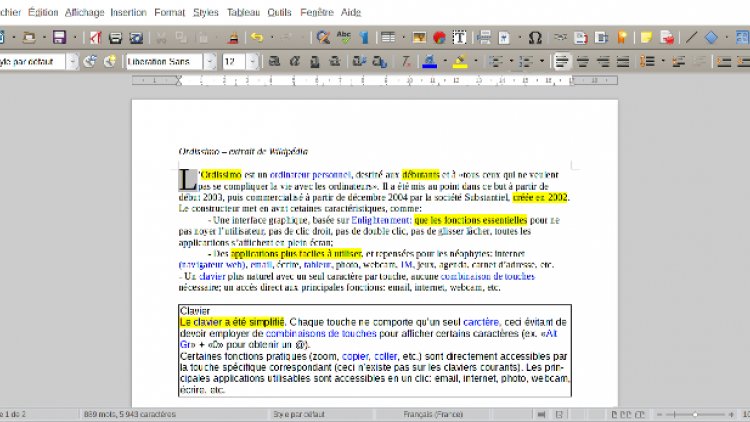Click the Save document floppy icon
The image size is (750, 422).
pyautogui.click(x=59, y=37)
